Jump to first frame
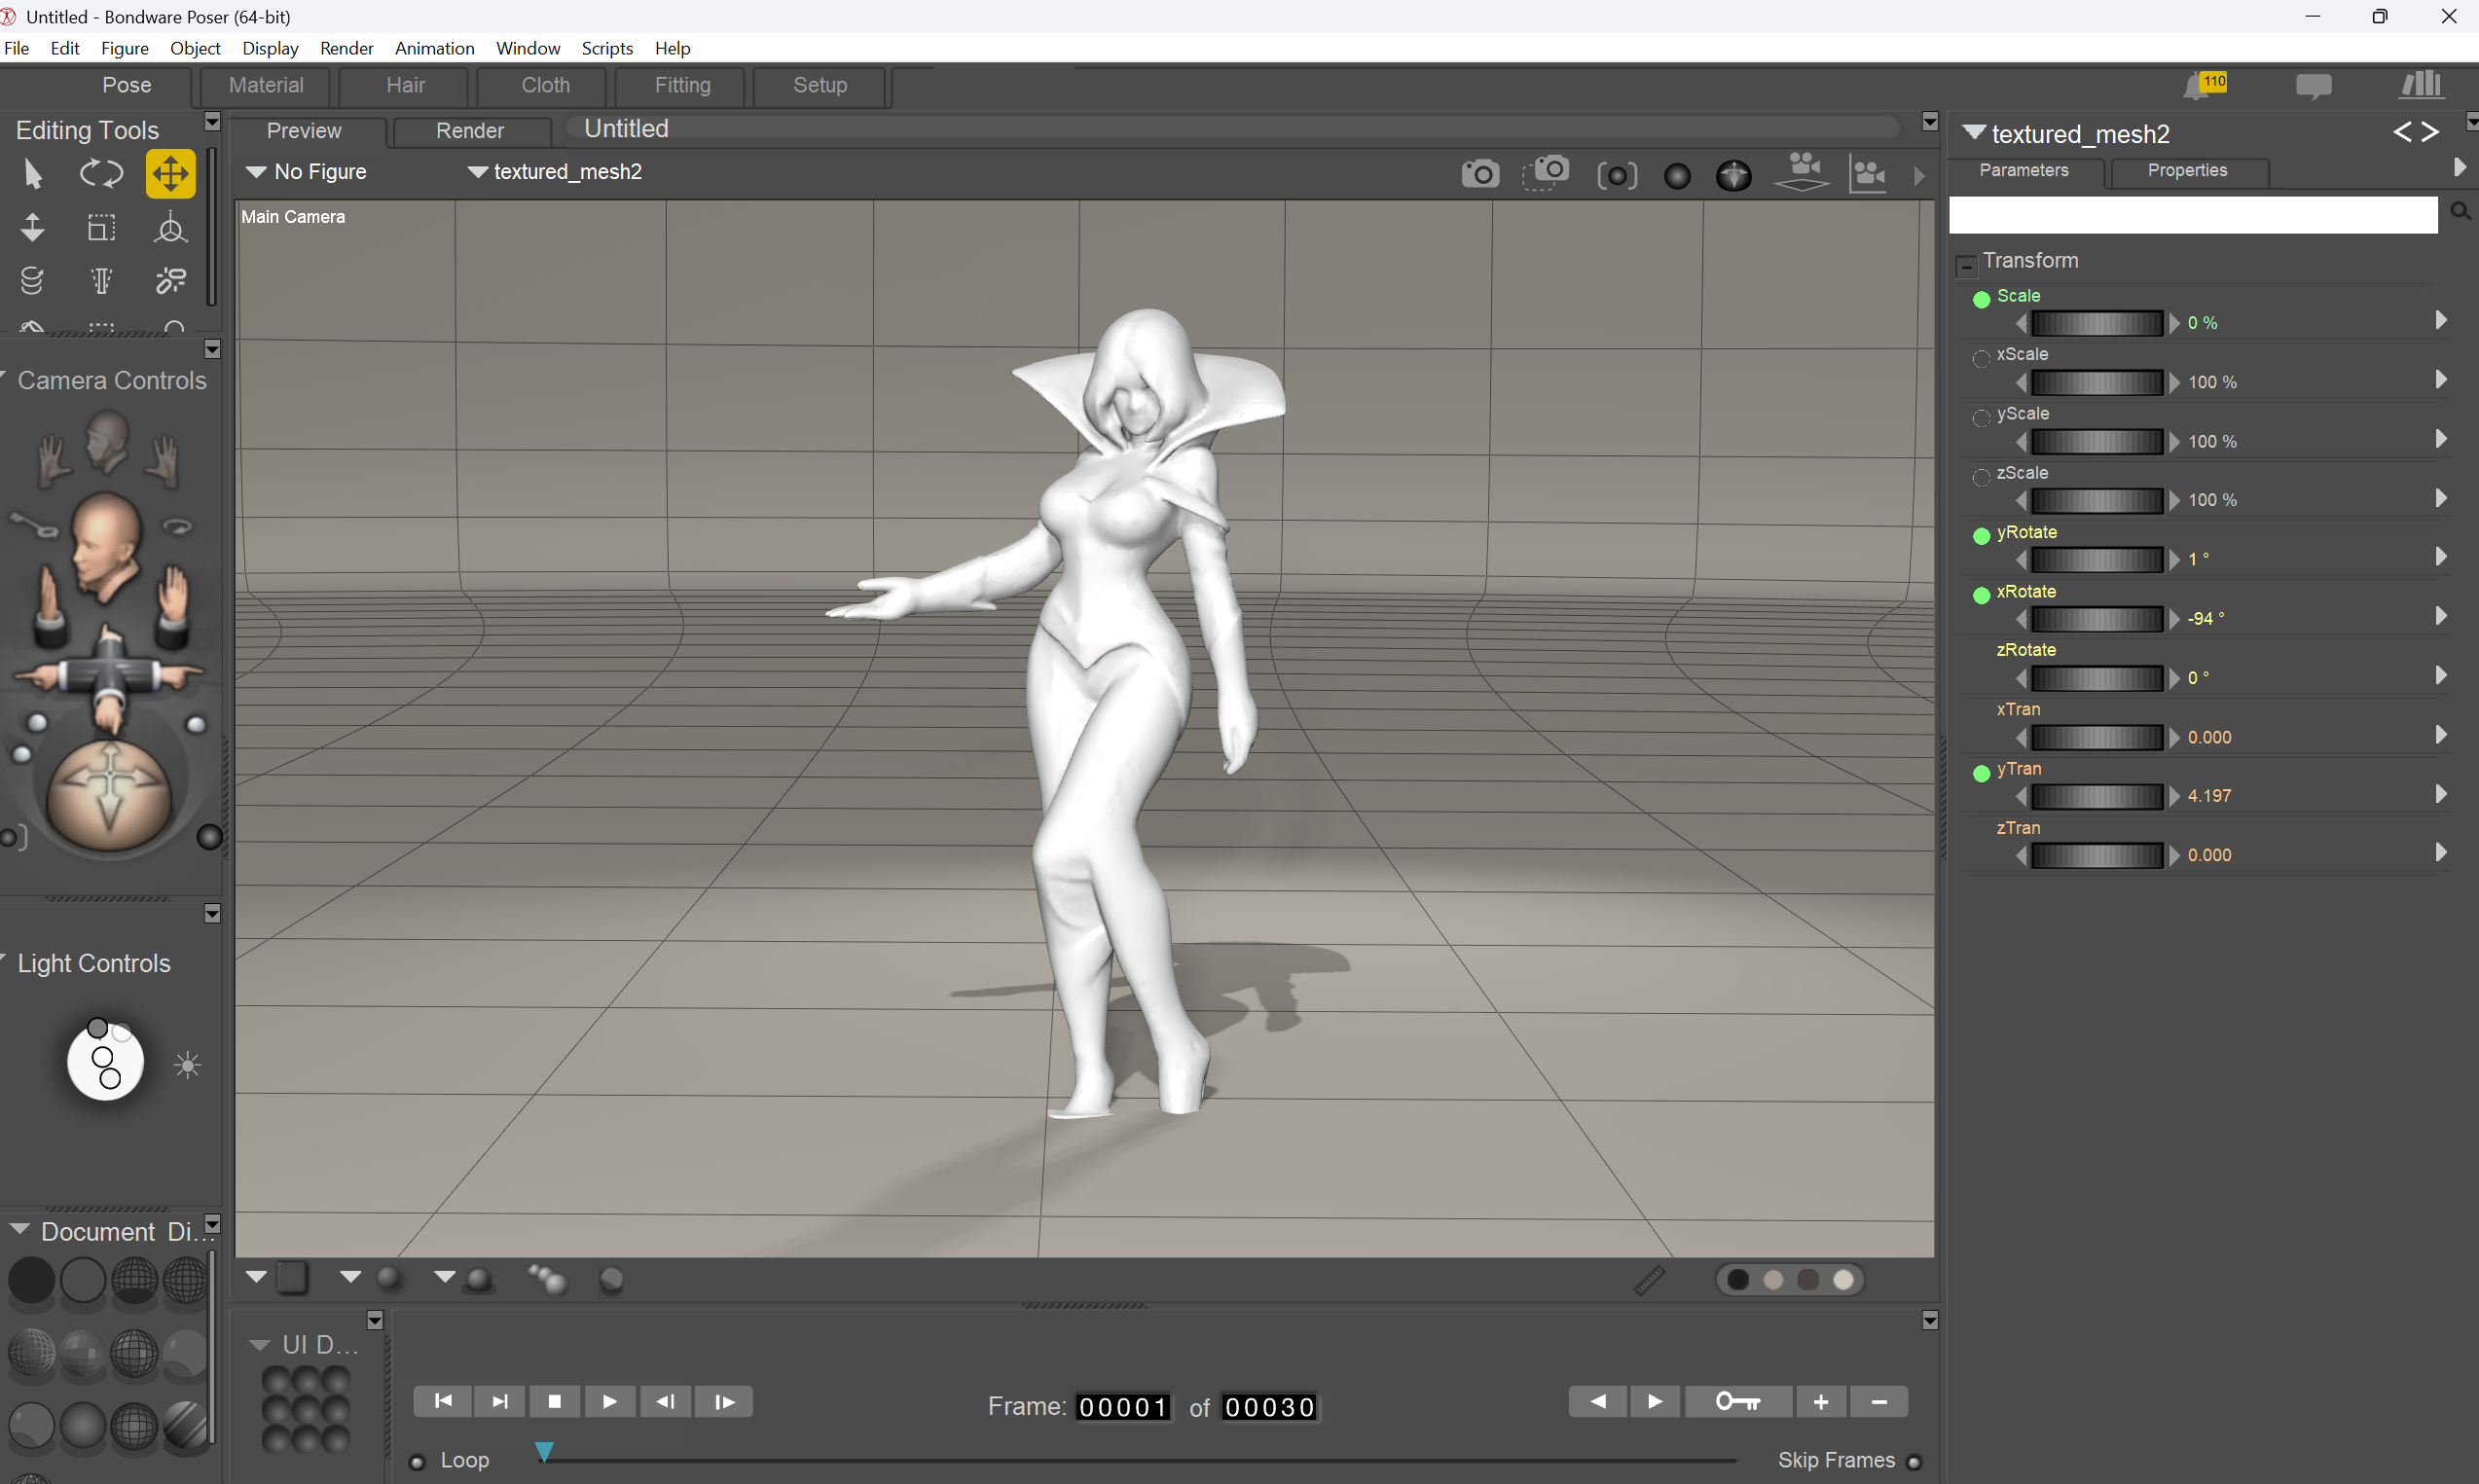Screen dimensions: 2479x1484 pyautogui.click(x=443, y=1402)
